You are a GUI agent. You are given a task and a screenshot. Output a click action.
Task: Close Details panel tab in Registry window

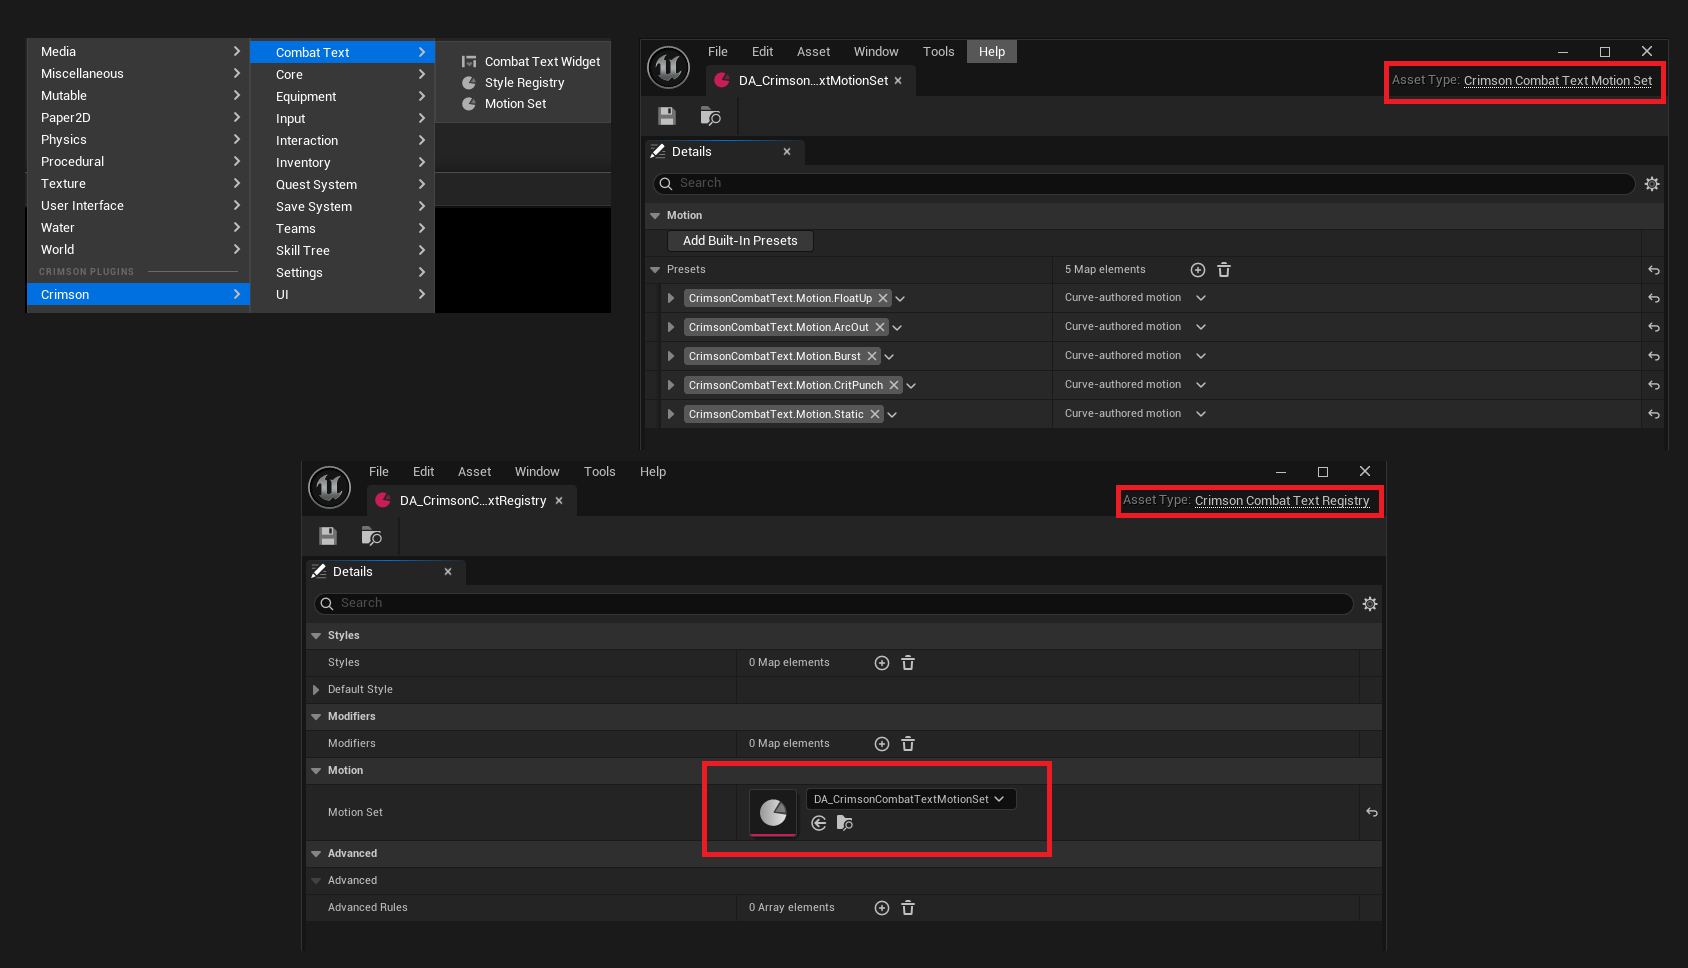[x=448, y=572]
